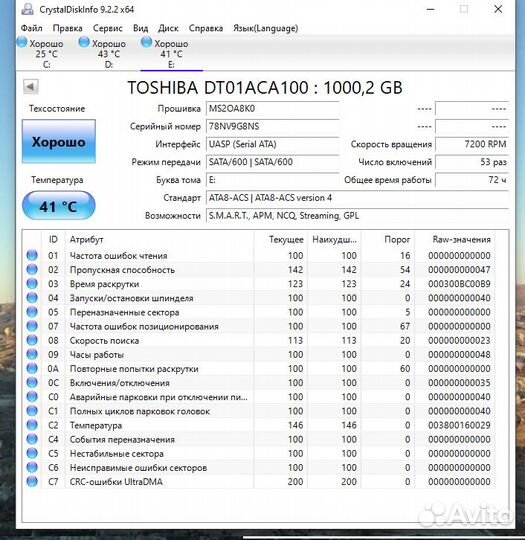
Task: Click status orb for Частота ошибок позиционирования
Action: pos(32,326)
